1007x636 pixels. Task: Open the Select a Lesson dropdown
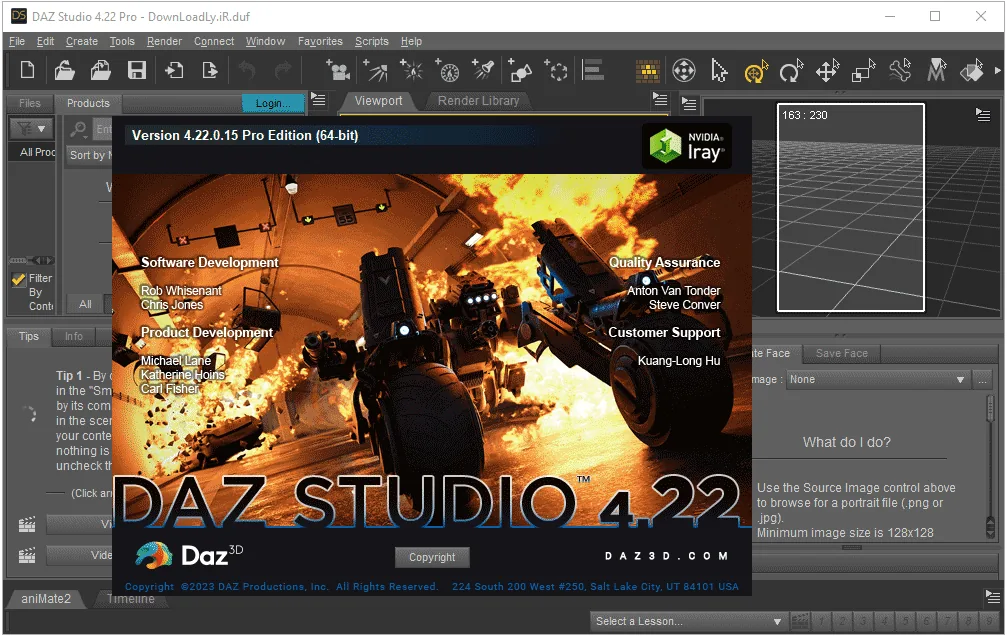(688, 621)
